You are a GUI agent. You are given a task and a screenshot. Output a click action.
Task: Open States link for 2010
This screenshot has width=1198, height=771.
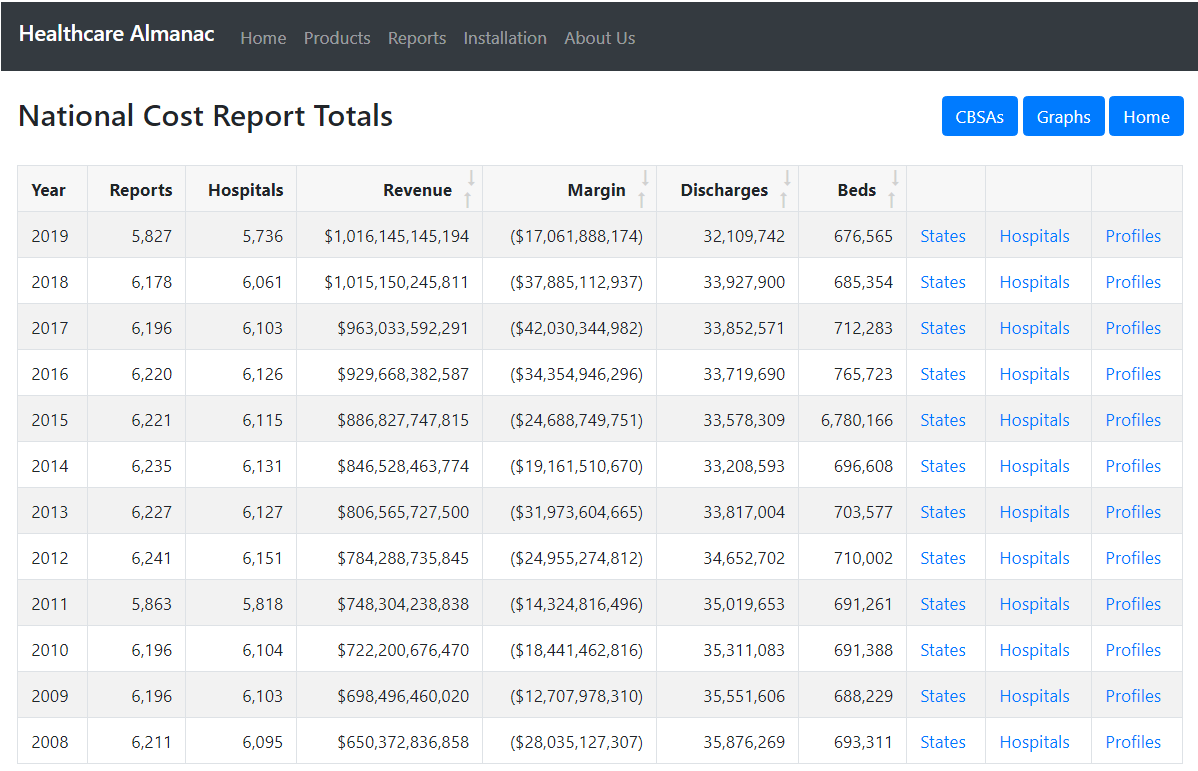(x=943, y=650)
